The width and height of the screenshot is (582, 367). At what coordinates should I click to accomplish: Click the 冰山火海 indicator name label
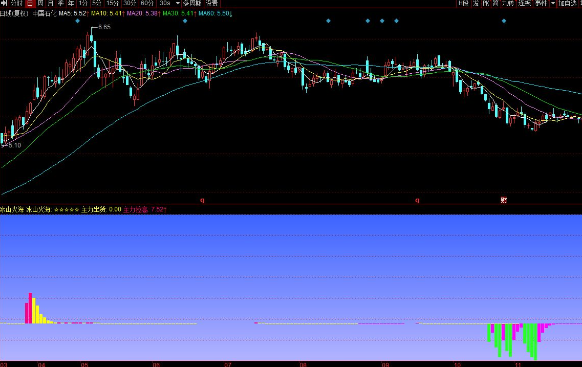[x=12, y=210]
